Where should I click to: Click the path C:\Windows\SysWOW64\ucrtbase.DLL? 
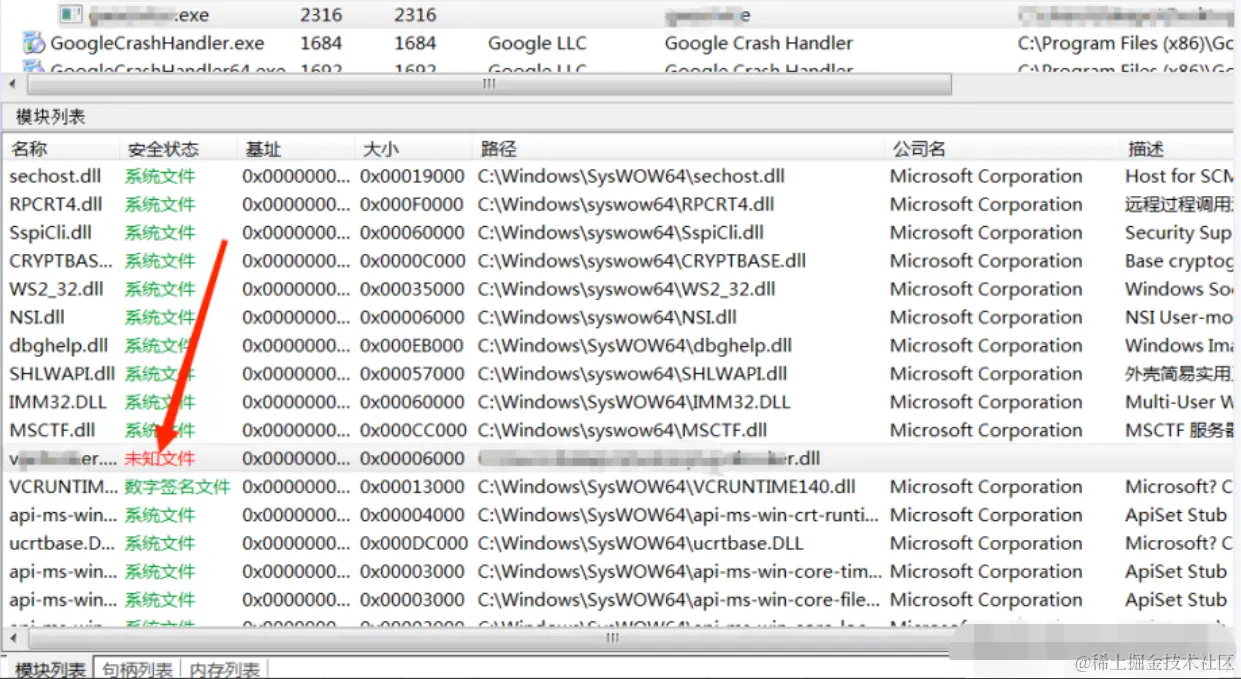(640, 544)
